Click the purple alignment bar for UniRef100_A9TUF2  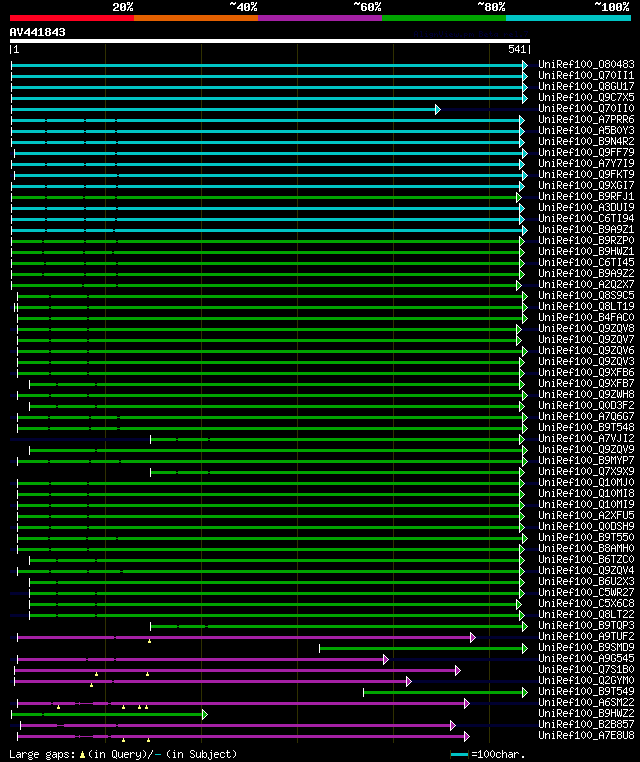click(x=246, y=637)
